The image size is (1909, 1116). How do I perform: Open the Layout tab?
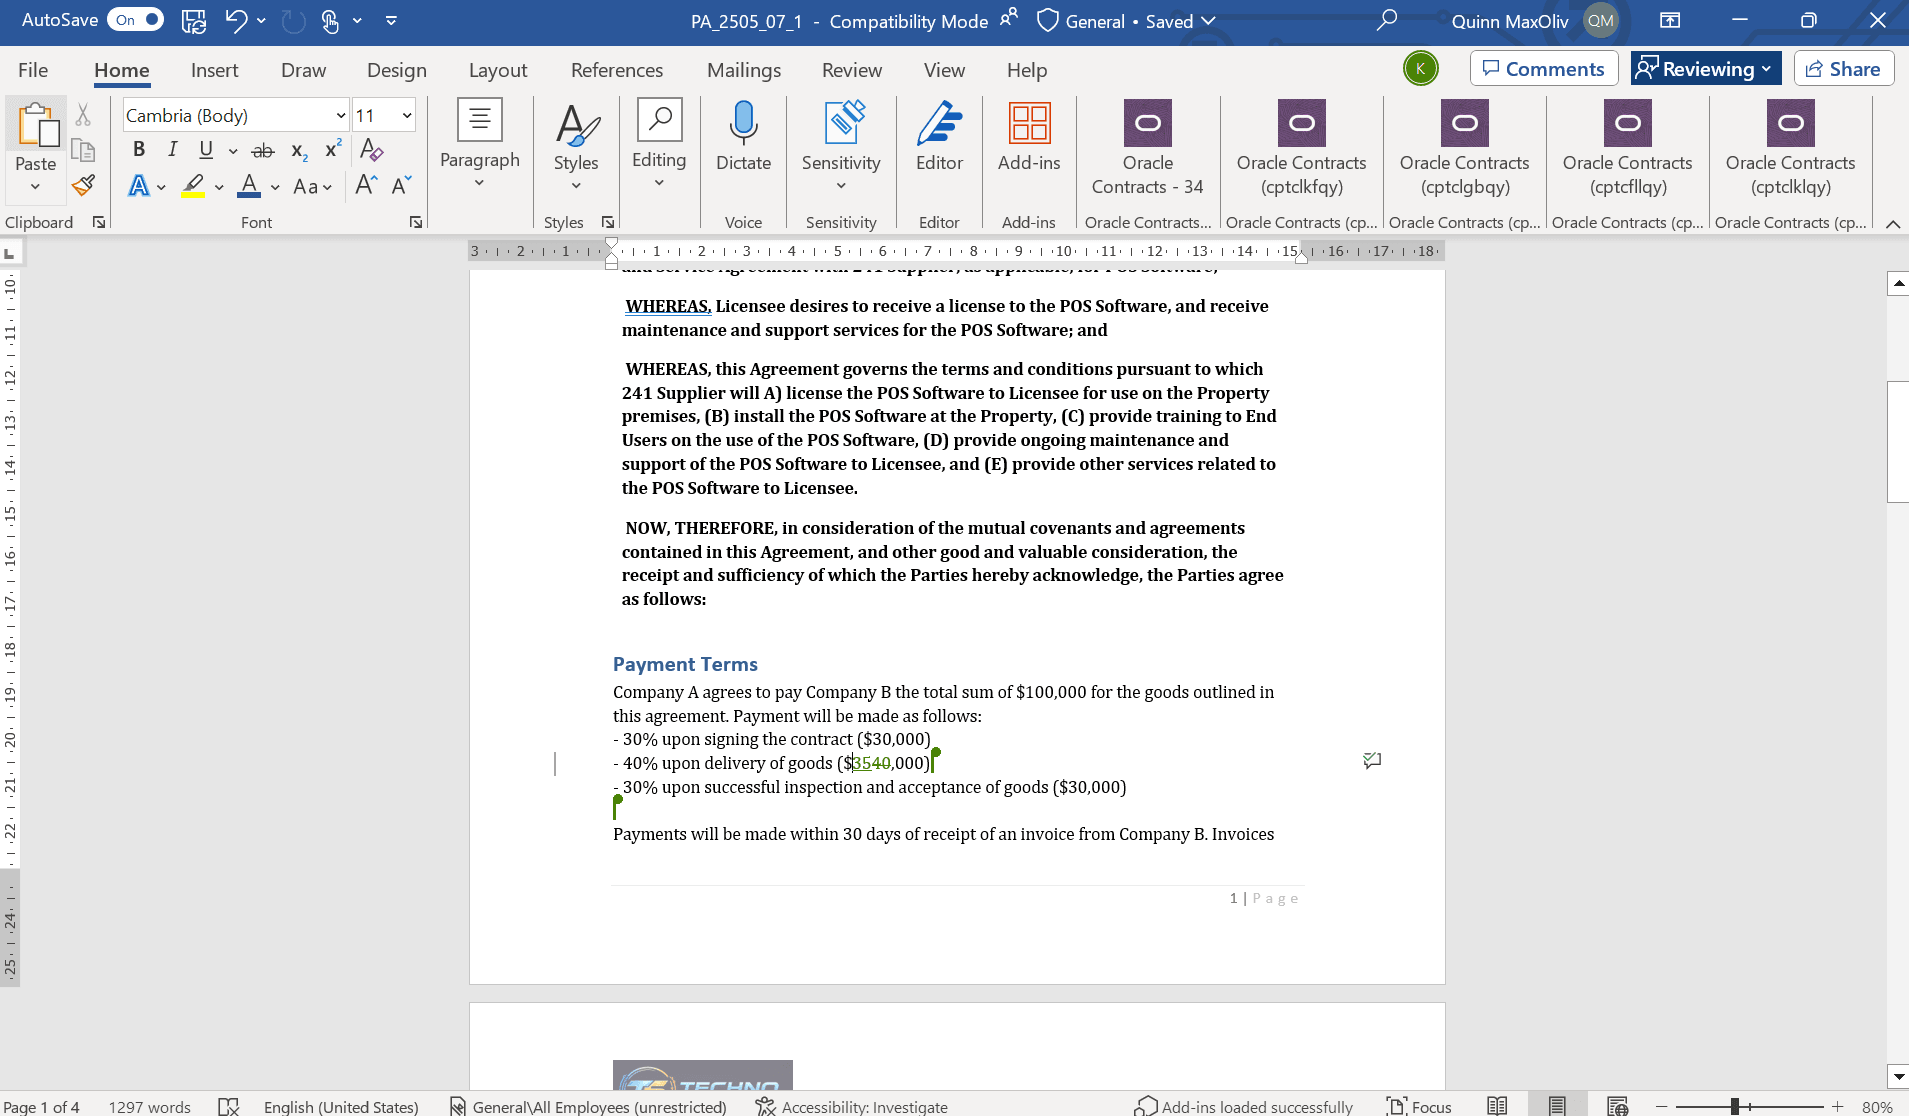498,70
